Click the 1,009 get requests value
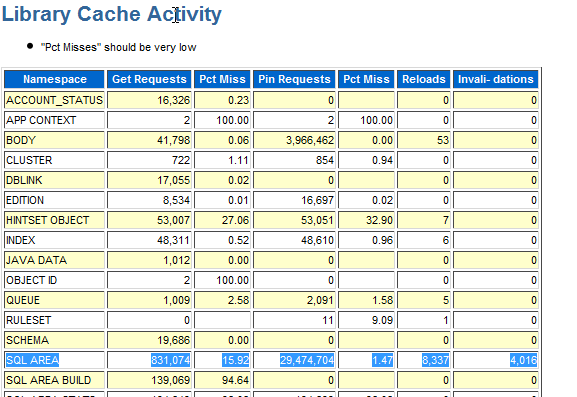This screenshot has width=577, height=397. coord(177,300)
